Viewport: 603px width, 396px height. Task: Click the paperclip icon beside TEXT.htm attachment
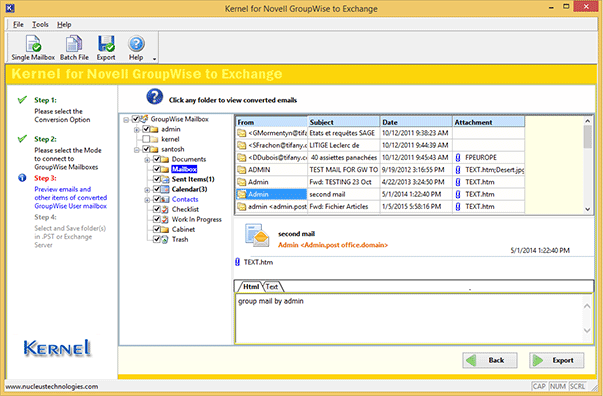coord(237,262)
